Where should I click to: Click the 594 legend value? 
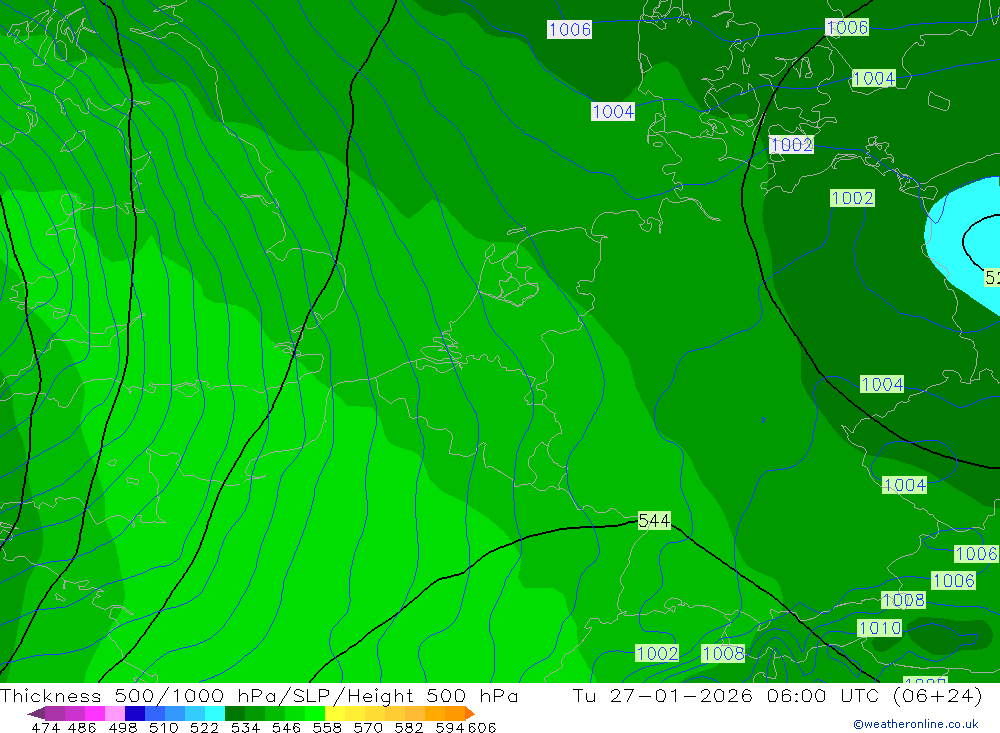coord(450,728)
